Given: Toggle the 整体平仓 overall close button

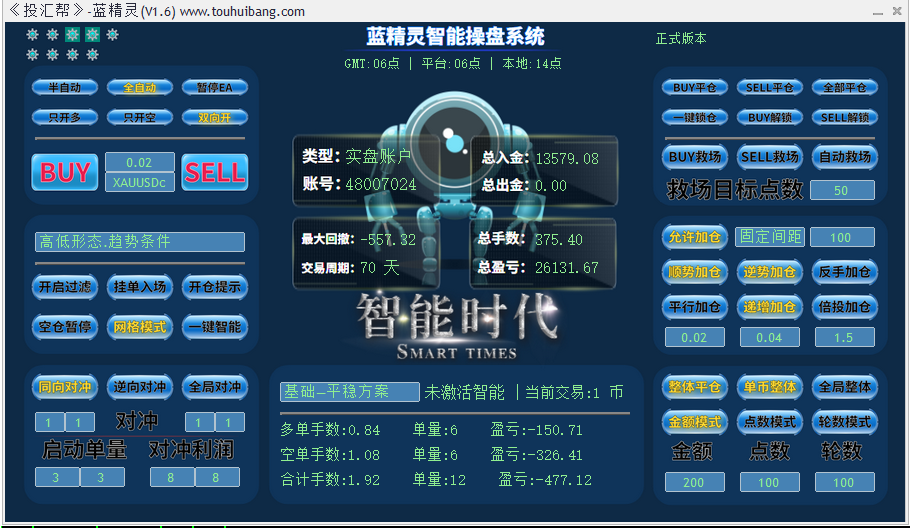Looking at the screenshot, I should tap(695, 387).
